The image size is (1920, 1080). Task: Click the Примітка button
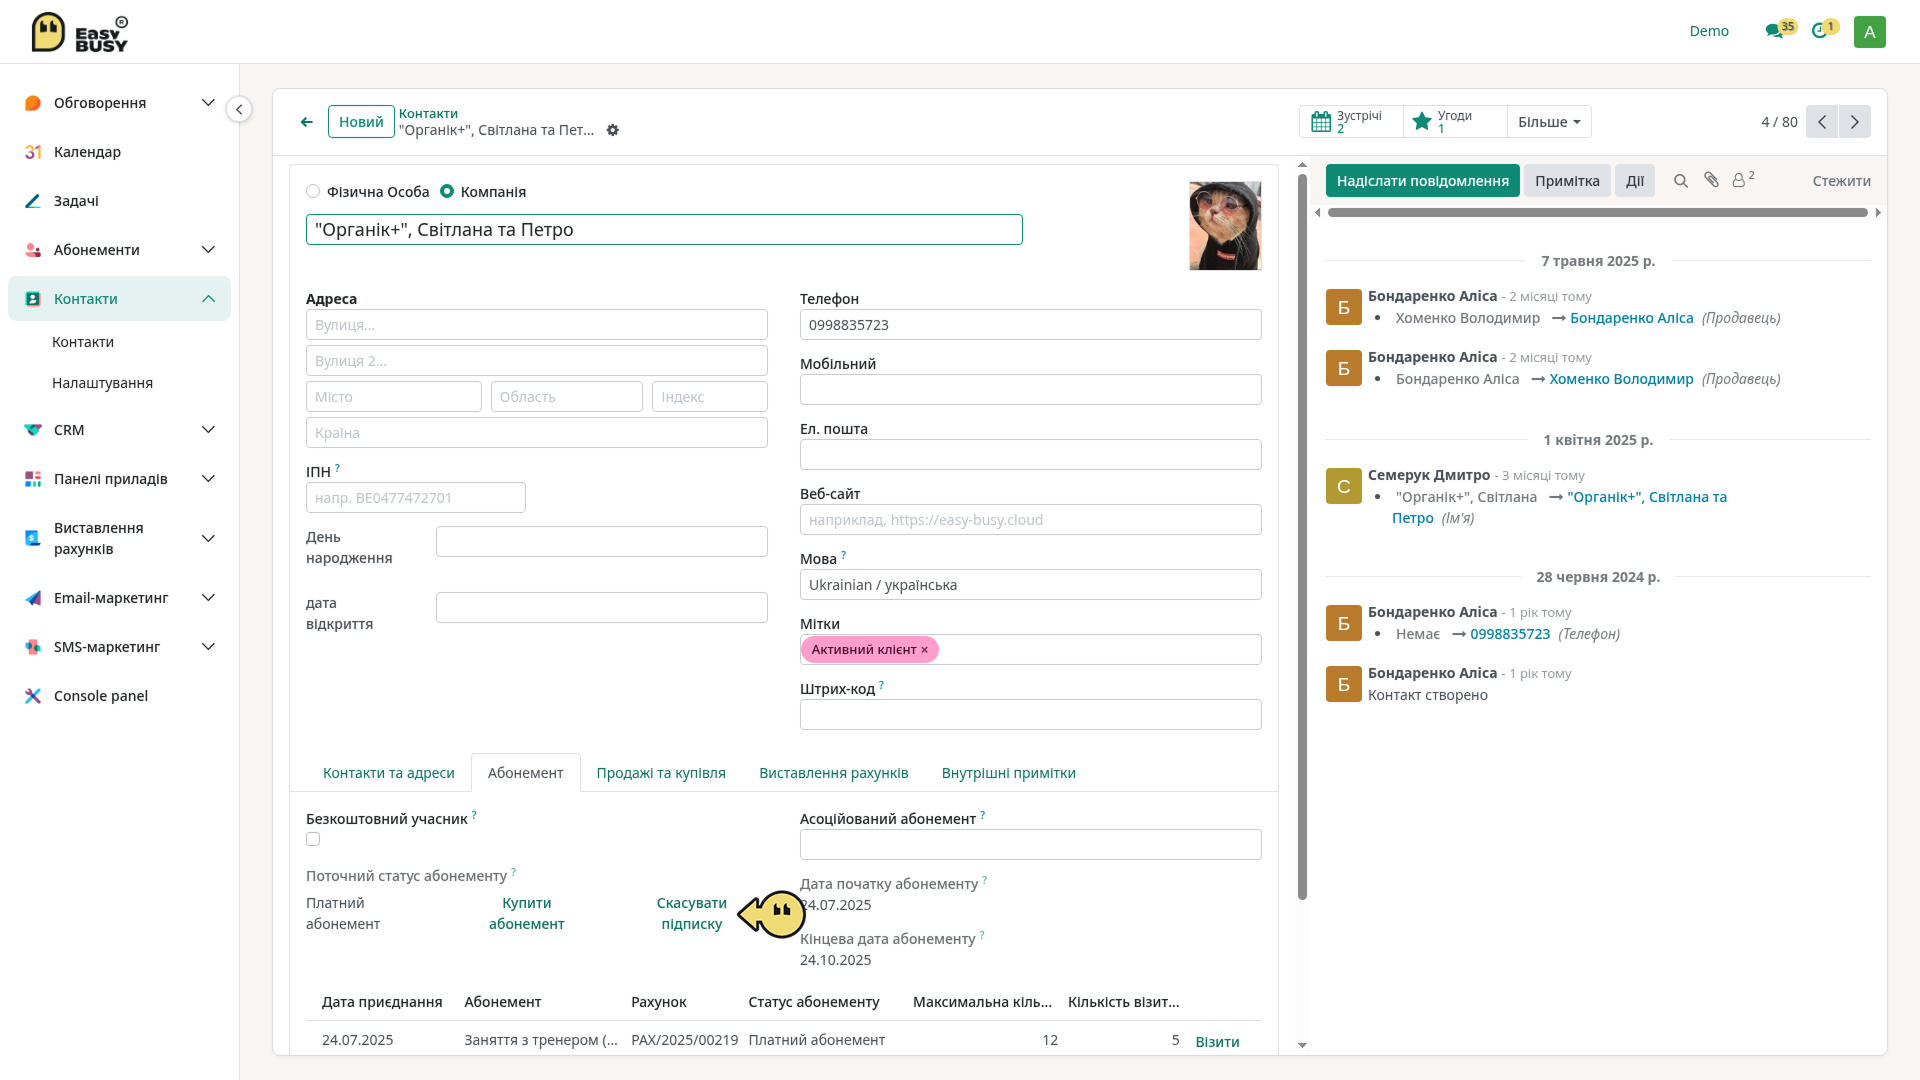click(x=1567, y=181)
